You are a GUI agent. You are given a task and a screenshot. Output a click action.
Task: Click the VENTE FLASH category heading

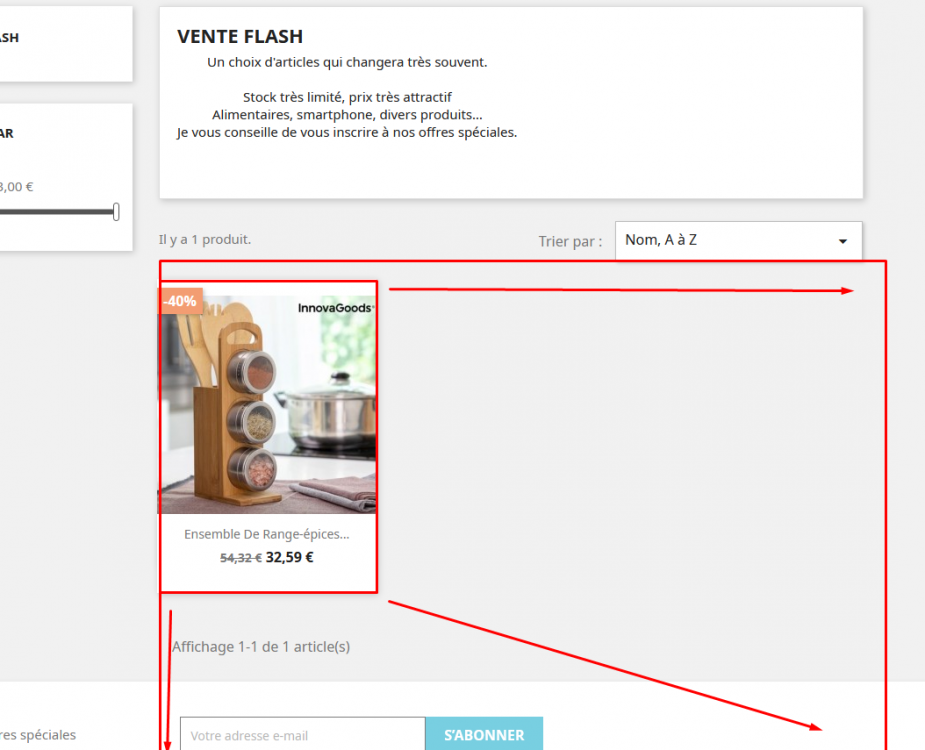coord(240,37)
